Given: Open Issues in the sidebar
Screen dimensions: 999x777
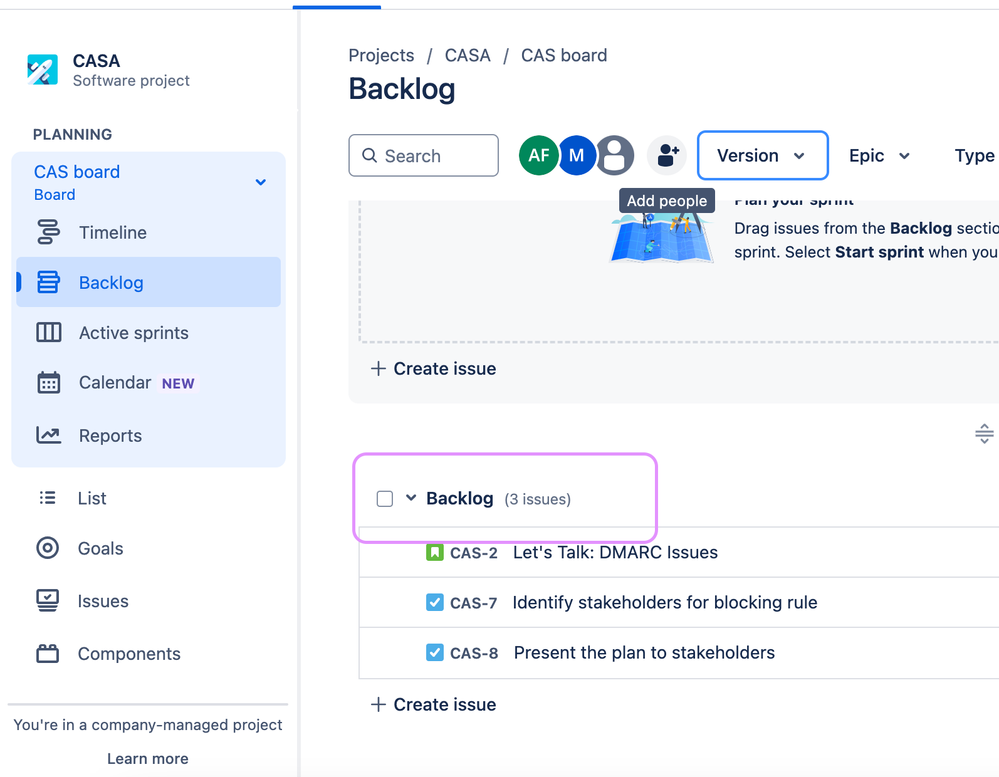Looking at the screenshot, I should tap(148, 601).
